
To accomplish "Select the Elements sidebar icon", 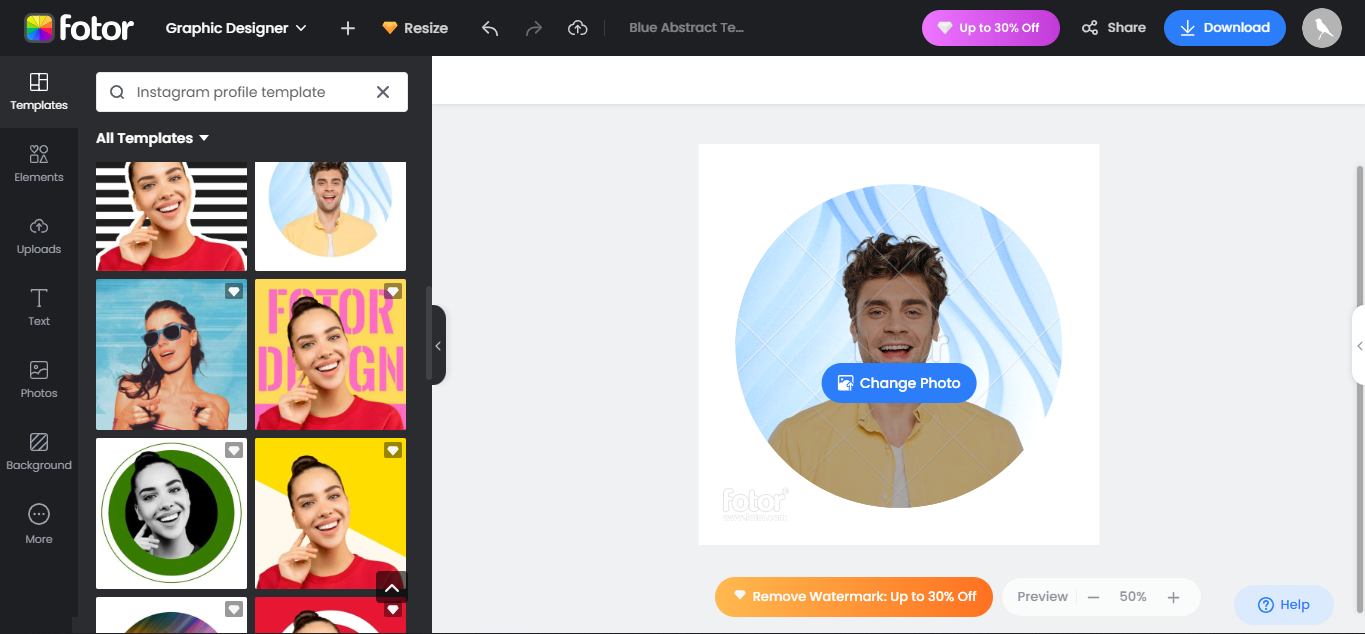I will 39,162.
